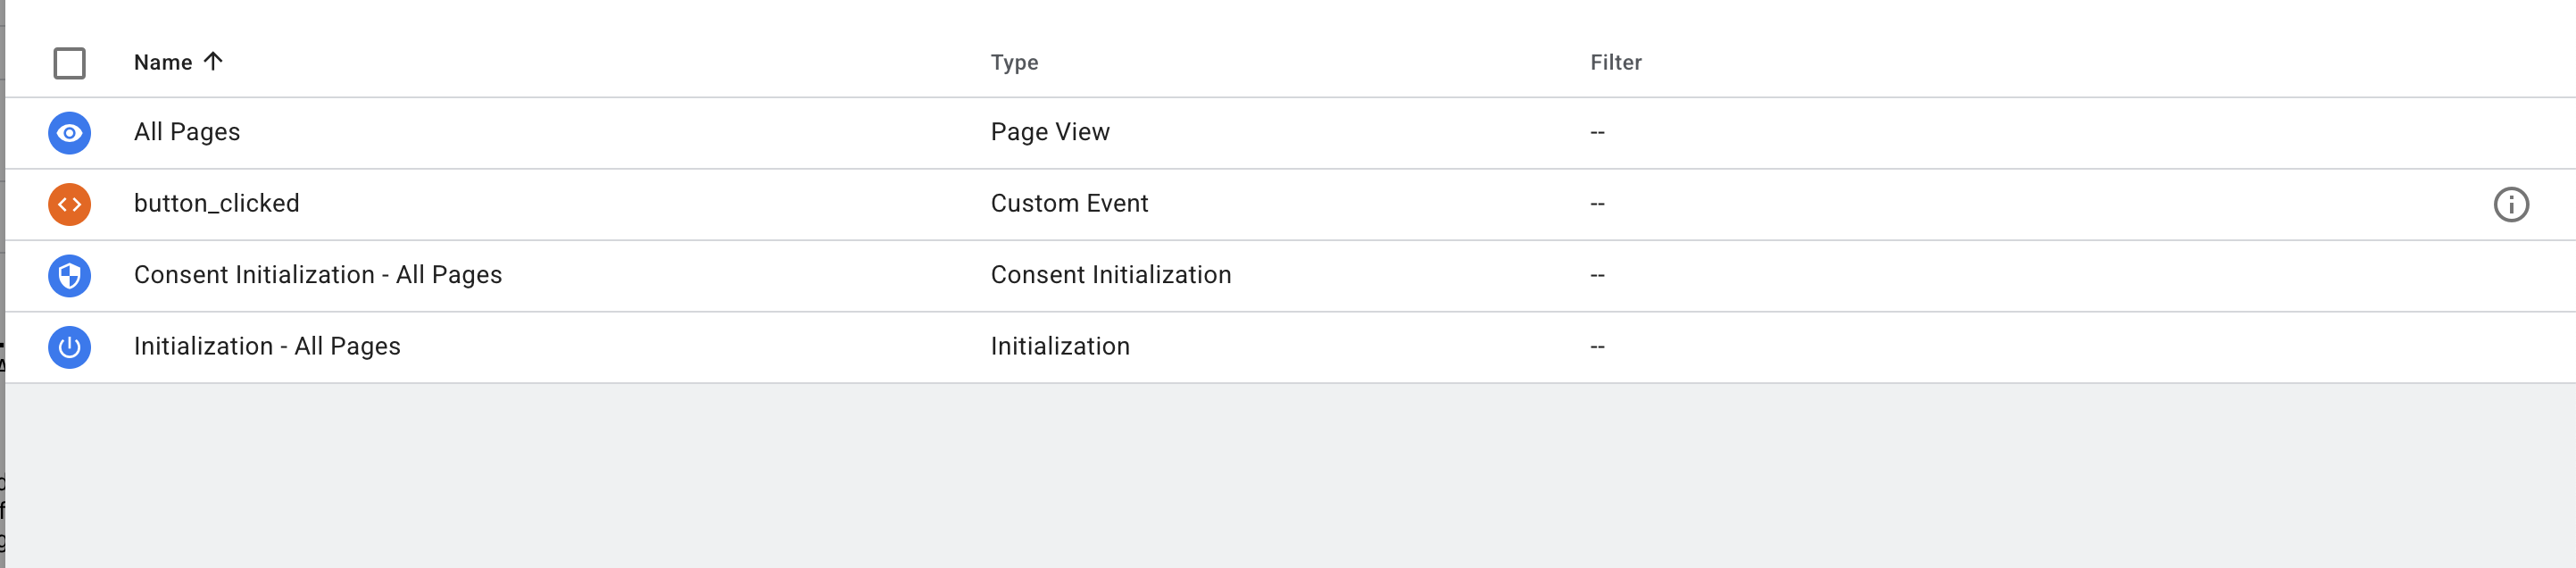This screenshot has height=568, width=2576.
Task: Click the shield icon for Consent Initialization trigger
Action: [68, 275]
